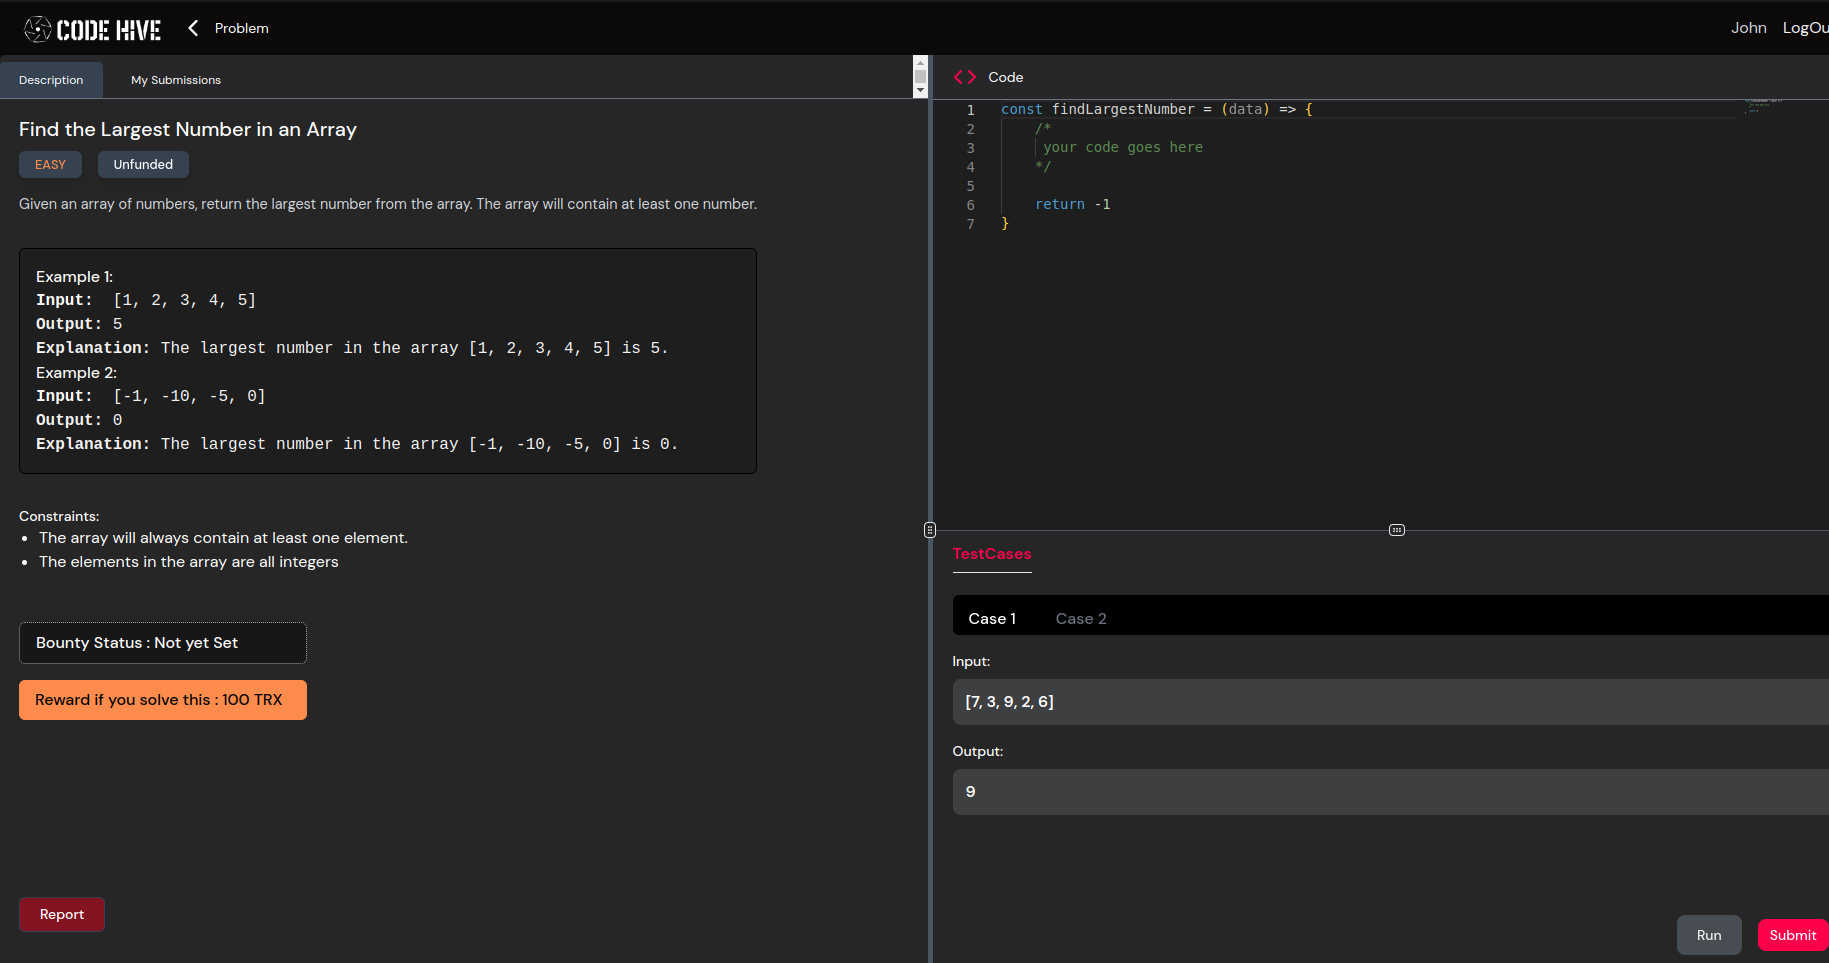Click the 'Example 1:' heading
Image resolution: width=1829 pixels, height=963 pixels.
pos(75,277)
